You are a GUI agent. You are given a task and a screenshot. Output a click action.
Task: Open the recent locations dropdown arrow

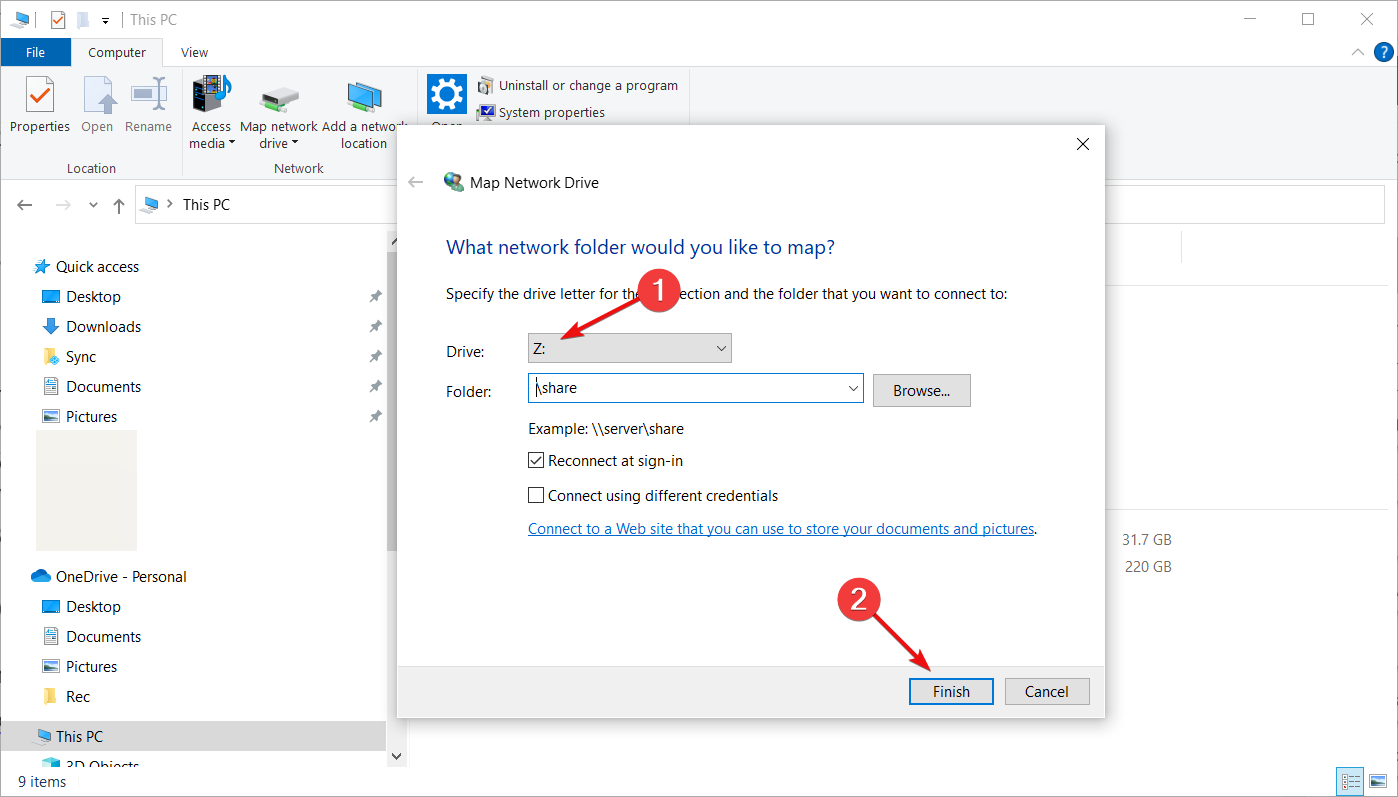[93, 205]
